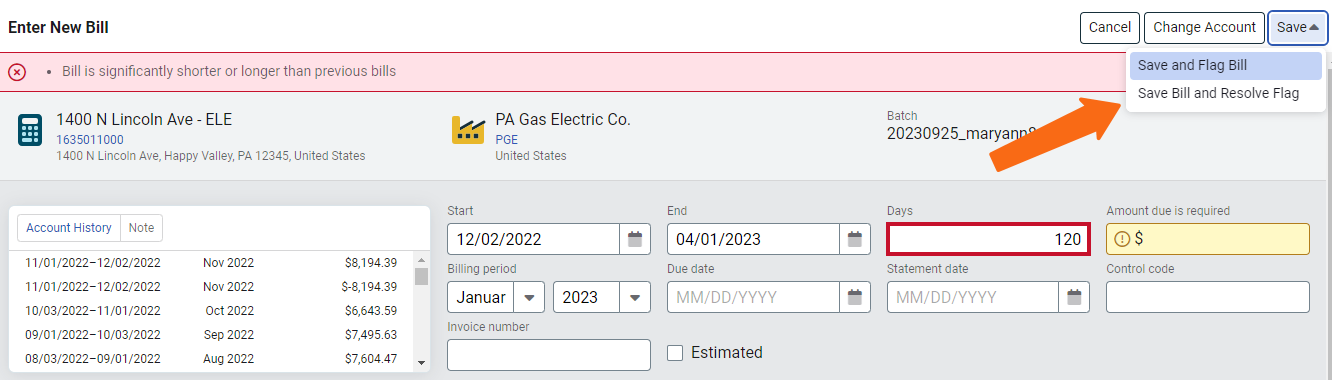Viewport: 1332px width, 380px height.
Task: Collapse the Save dropdown button
Action: (x=1298, y=28)
